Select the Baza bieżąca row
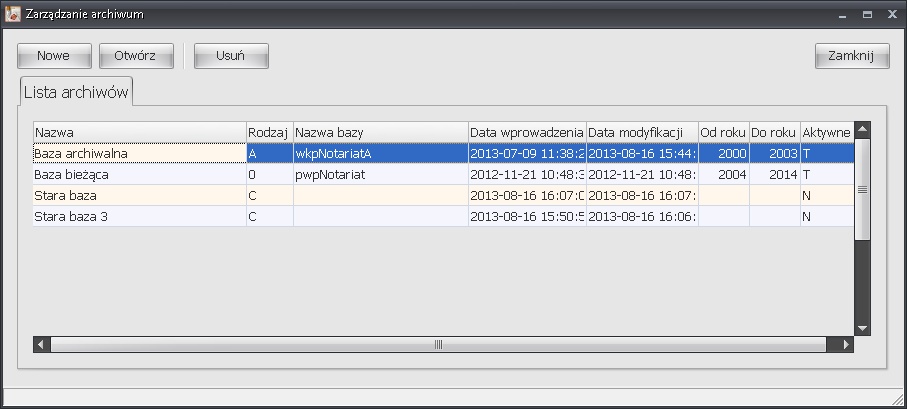907x409 pixels. 139,174
